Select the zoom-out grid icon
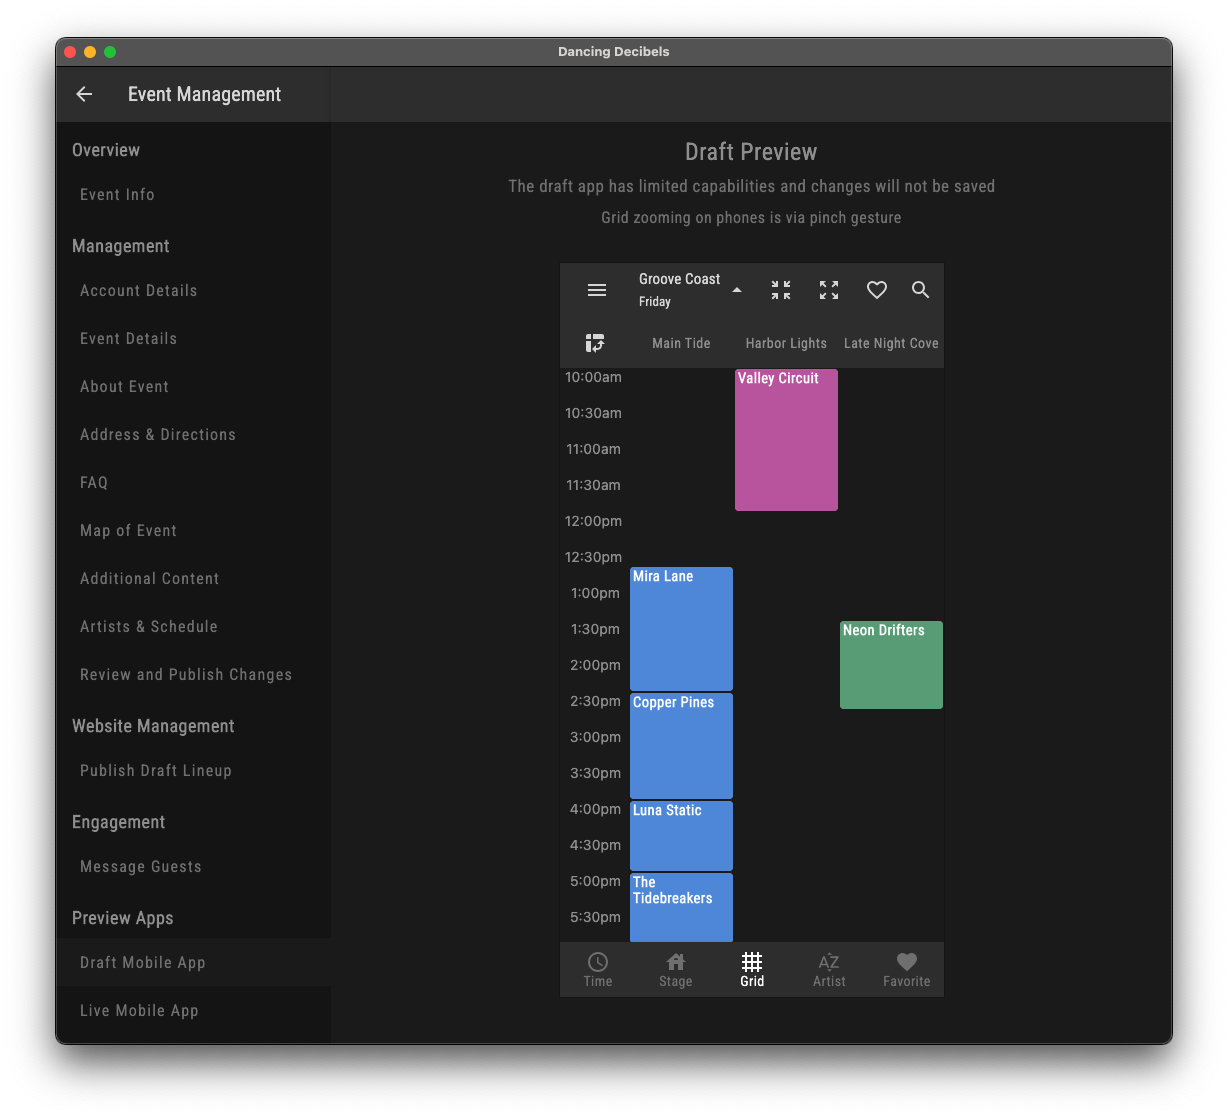 coord(781,290)
